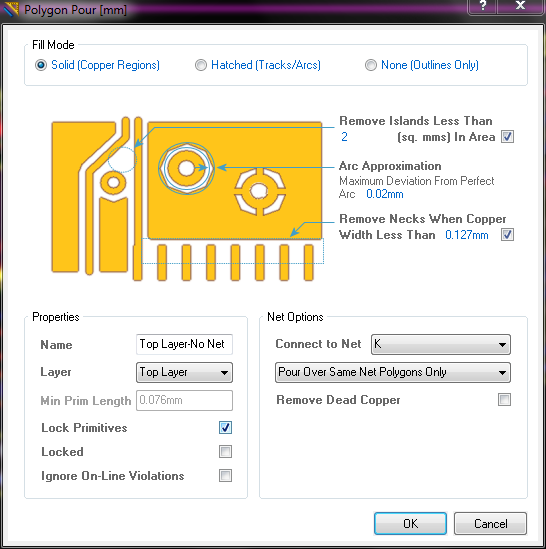Enable Ignore On-Line Violations checkbox

pyautogui.click(x=225, y=476)
